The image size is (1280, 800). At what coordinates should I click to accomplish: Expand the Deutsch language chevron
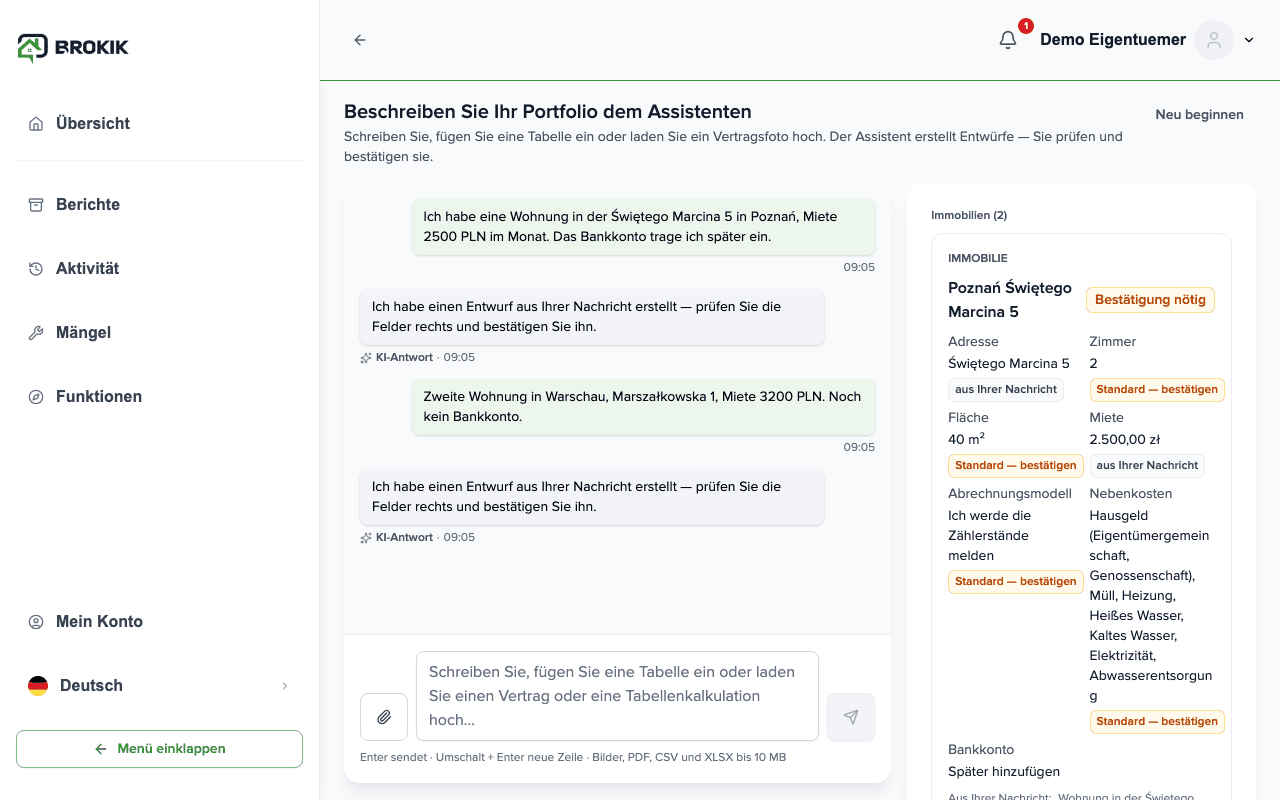click(285, 686)
